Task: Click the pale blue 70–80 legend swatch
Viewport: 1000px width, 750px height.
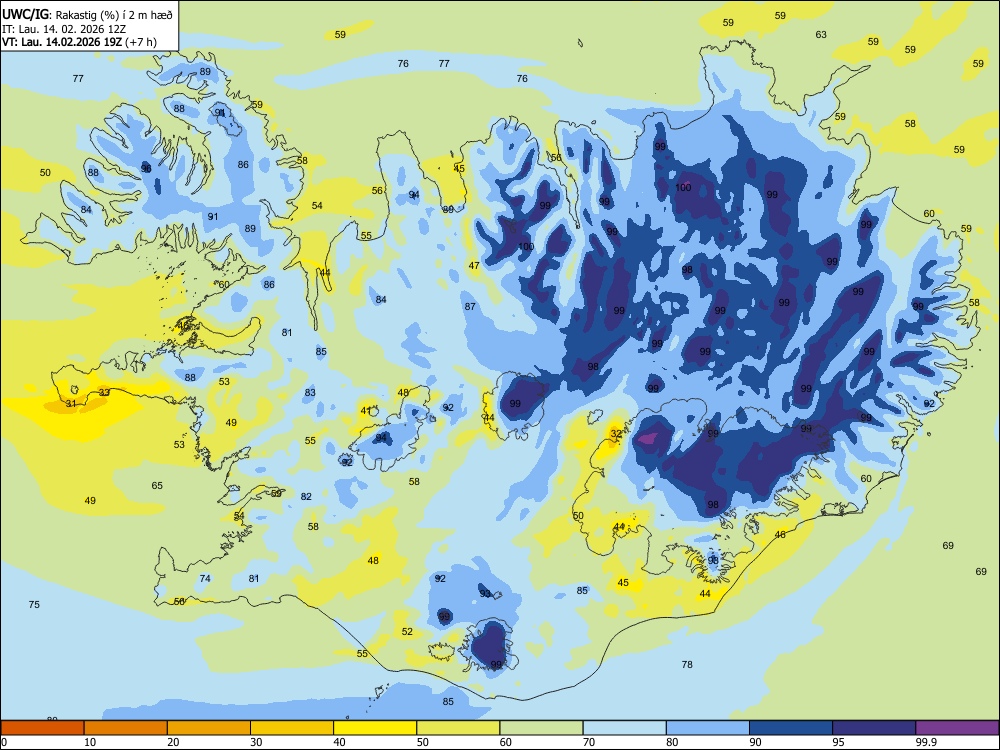Action: pos(624,728)
